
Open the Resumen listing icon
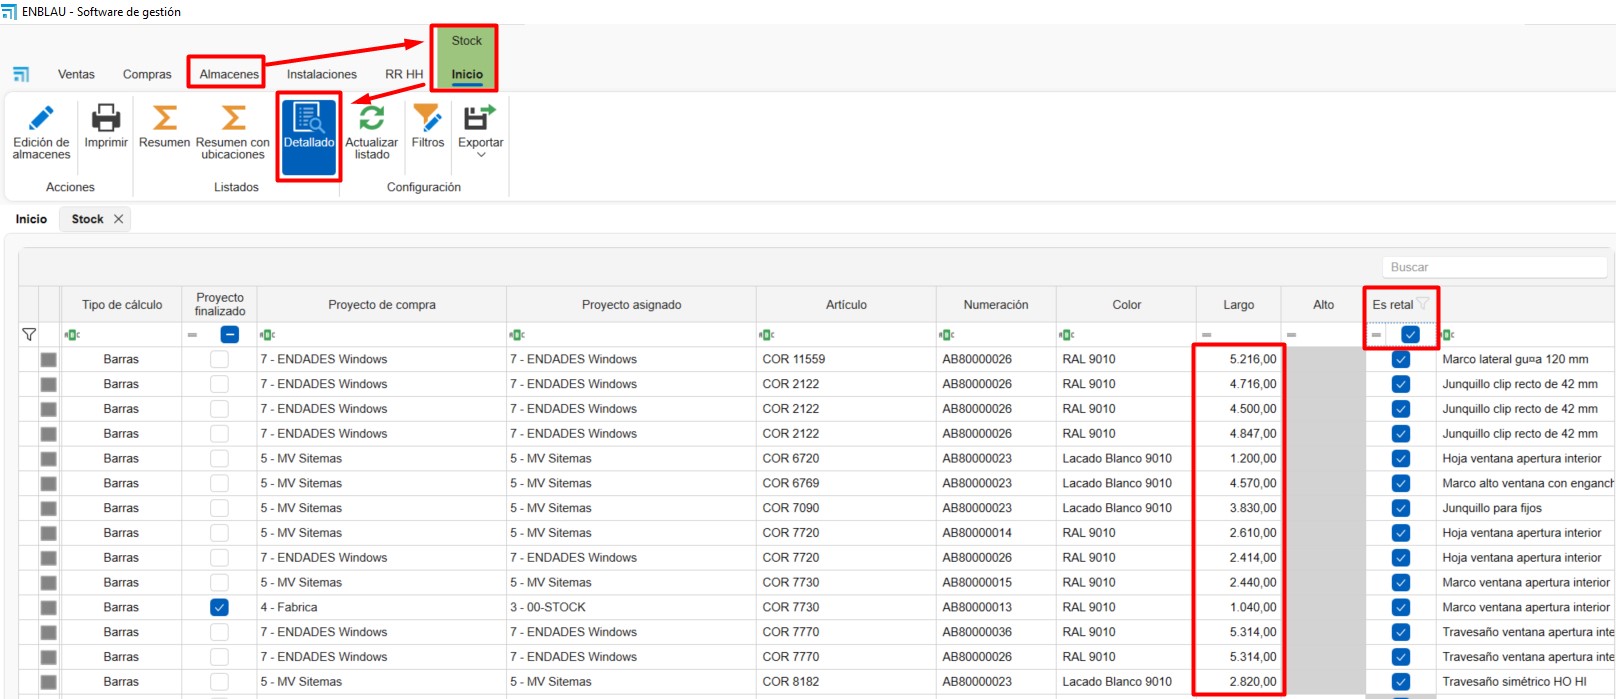click(164, 120)
